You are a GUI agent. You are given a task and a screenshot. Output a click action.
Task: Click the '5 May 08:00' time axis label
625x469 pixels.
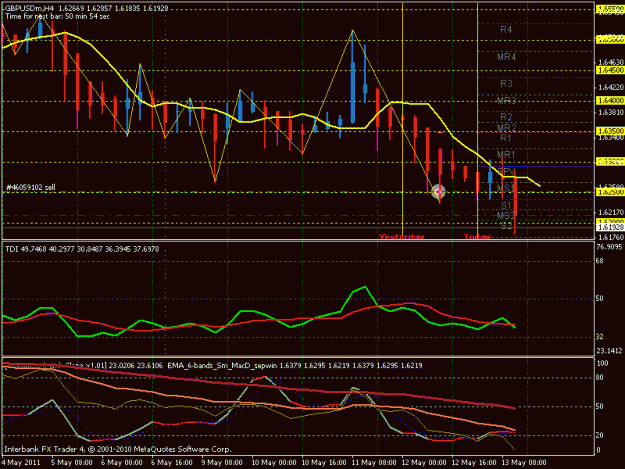[72, 463]
